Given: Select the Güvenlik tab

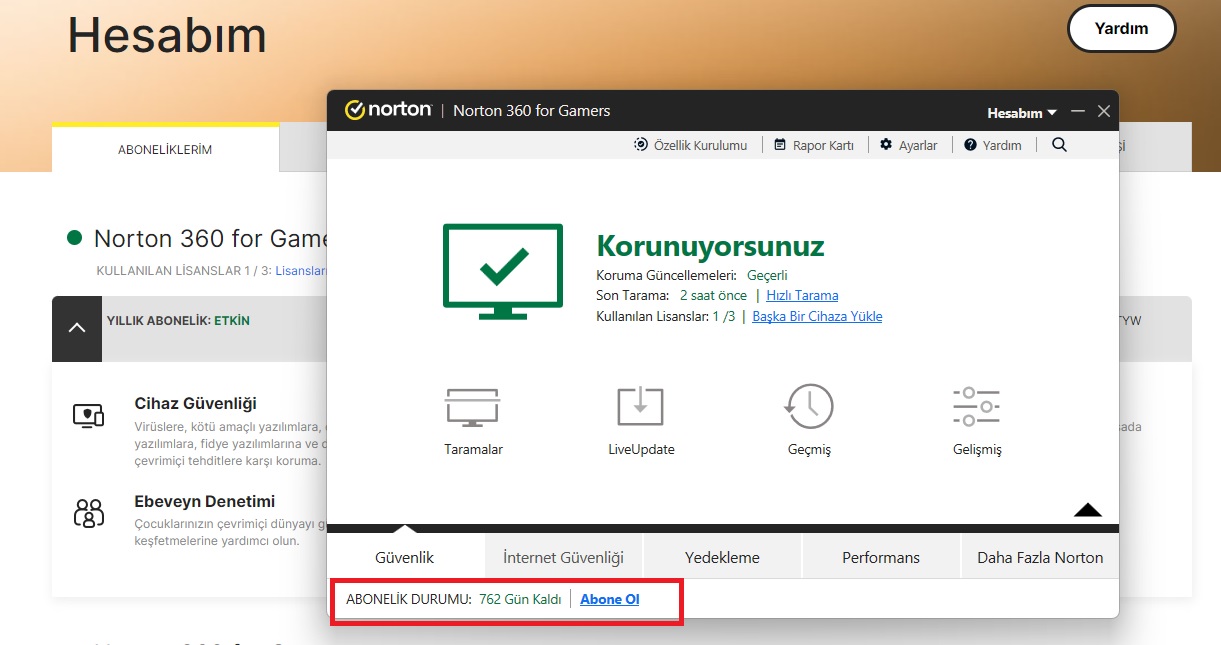Looking at the screenshot, I should (405, 557).
